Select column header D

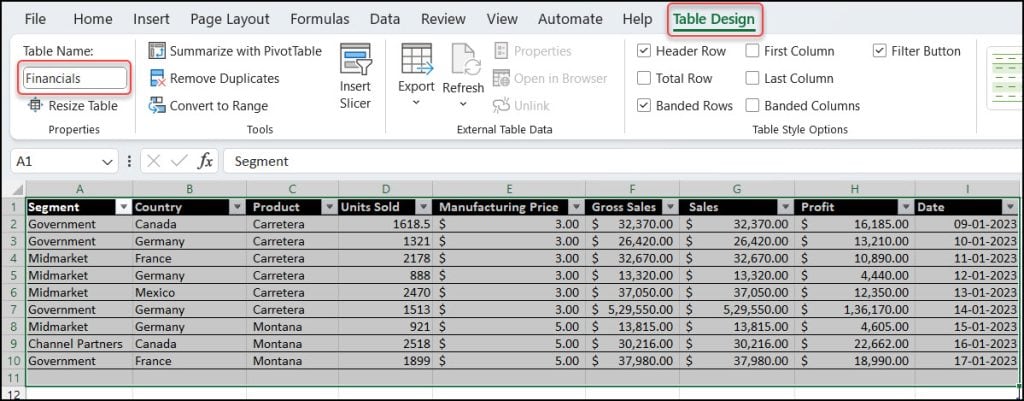click(x=385, y=189)
